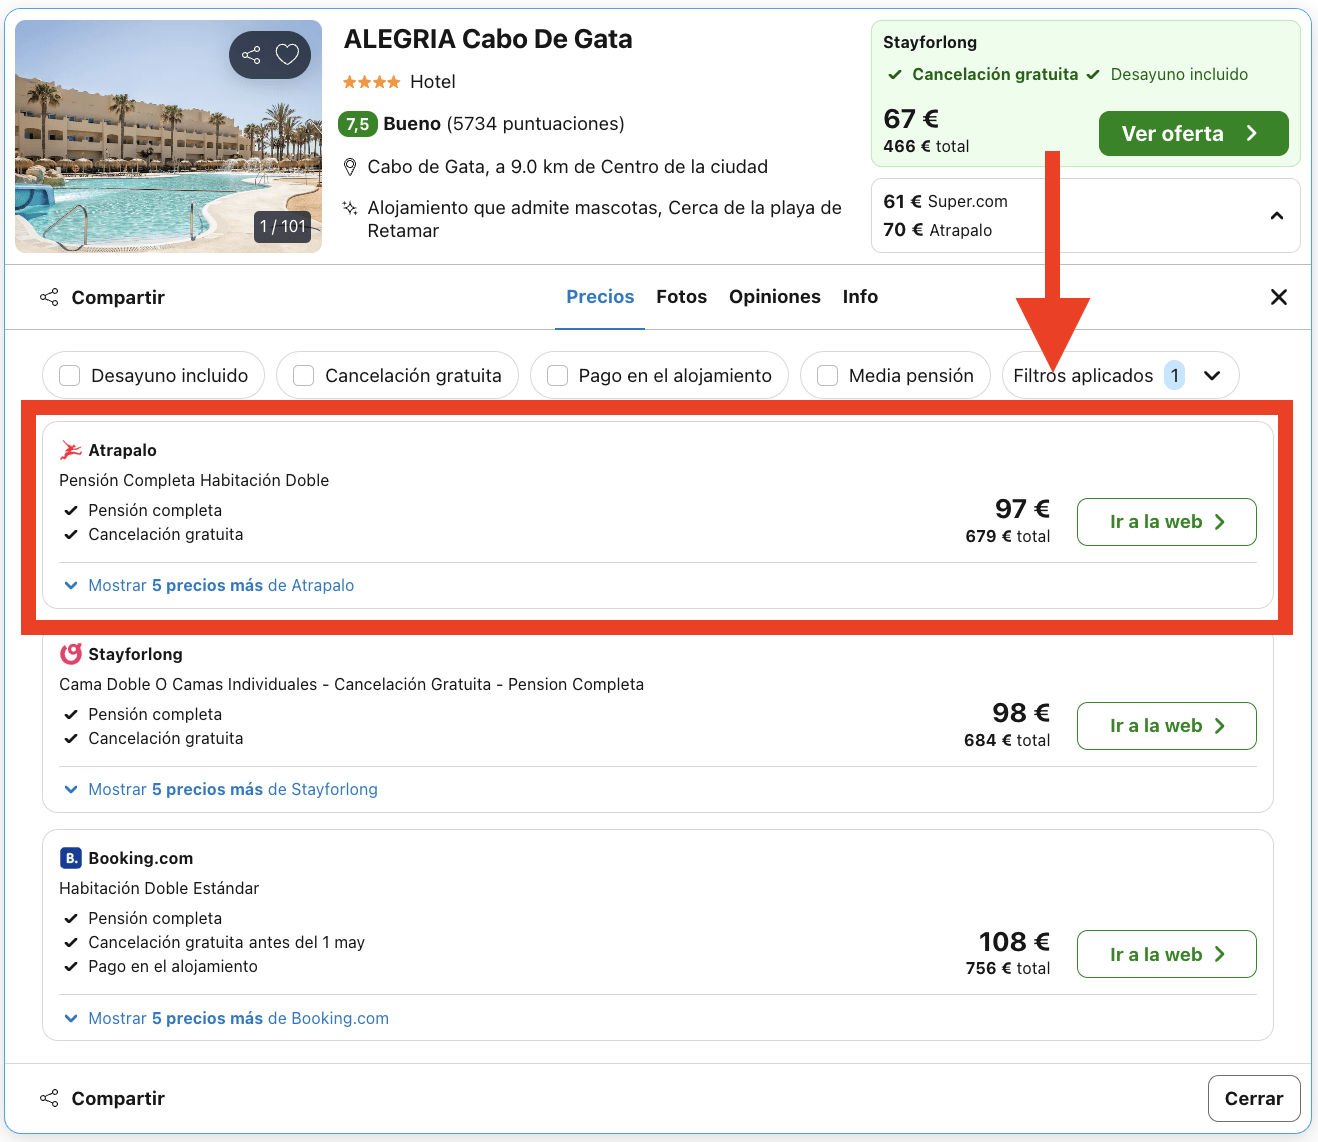
Task: Click the four-star hotel rating stars
Action: tap(371, 82)
